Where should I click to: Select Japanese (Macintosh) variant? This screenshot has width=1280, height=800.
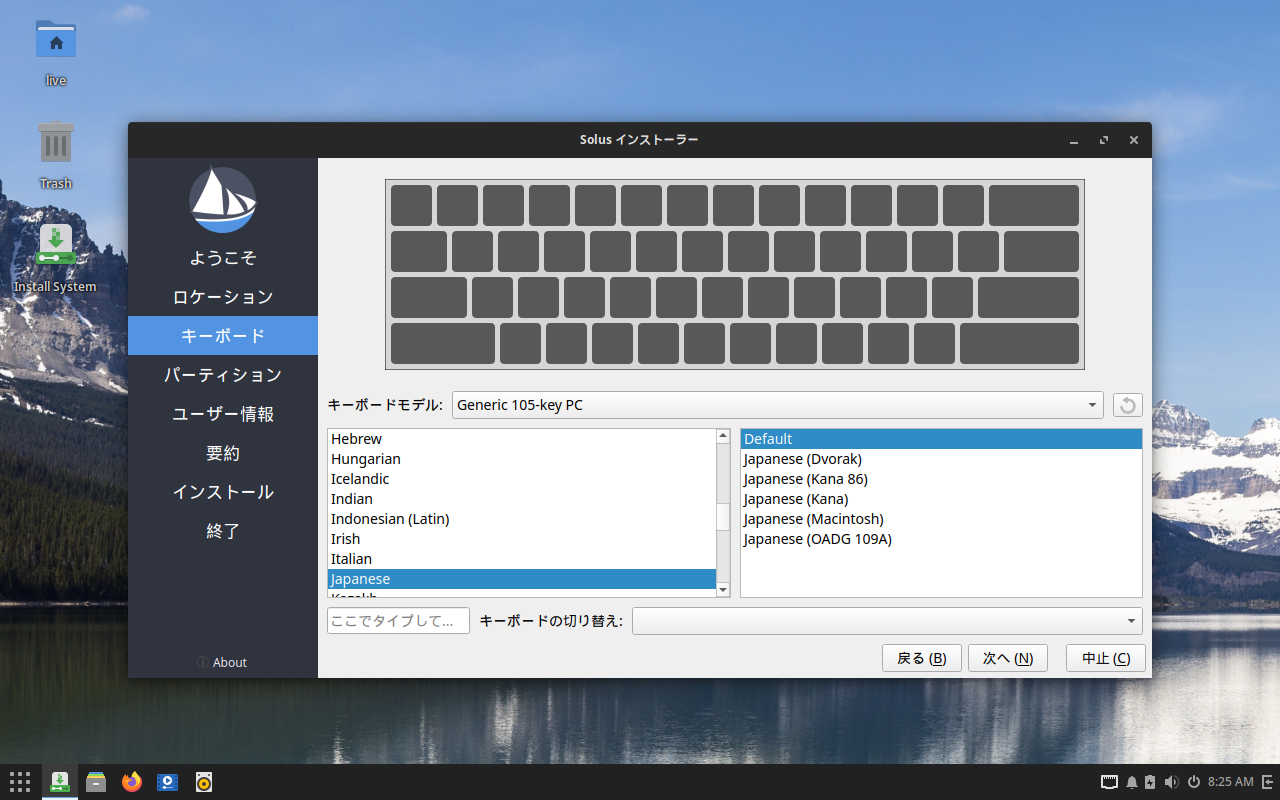pyautogui.click(x=941, y=519)
